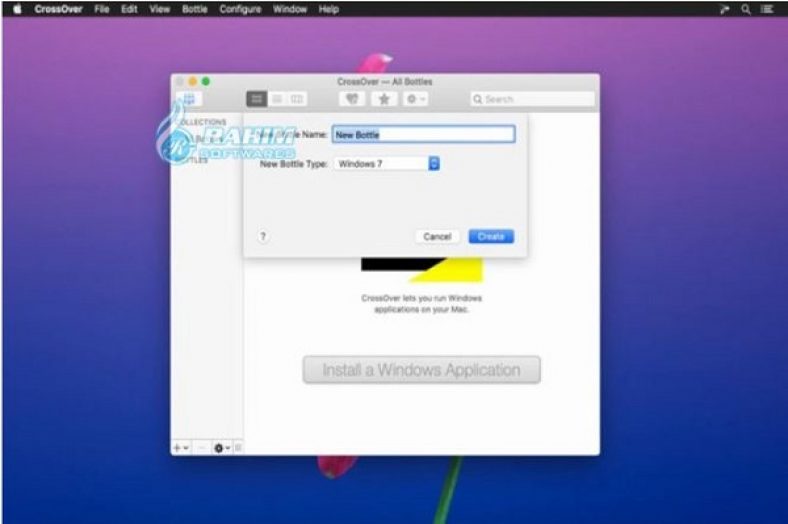
Task: Click the sidebar resize handle icon
Action: click(x=239, y=448)
